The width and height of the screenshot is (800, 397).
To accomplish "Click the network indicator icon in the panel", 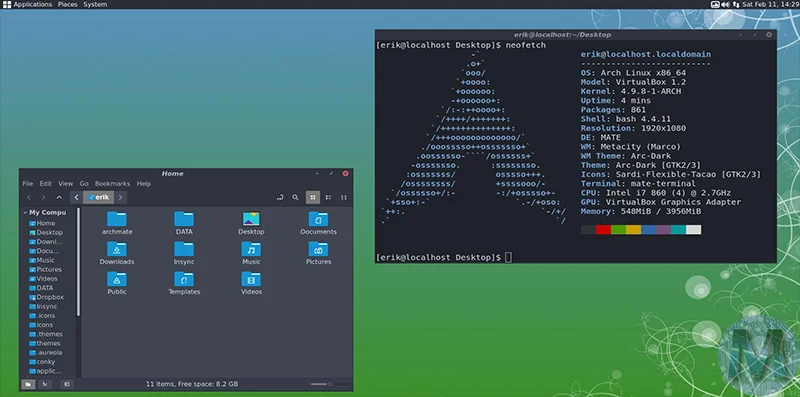I will pos(736,5).
